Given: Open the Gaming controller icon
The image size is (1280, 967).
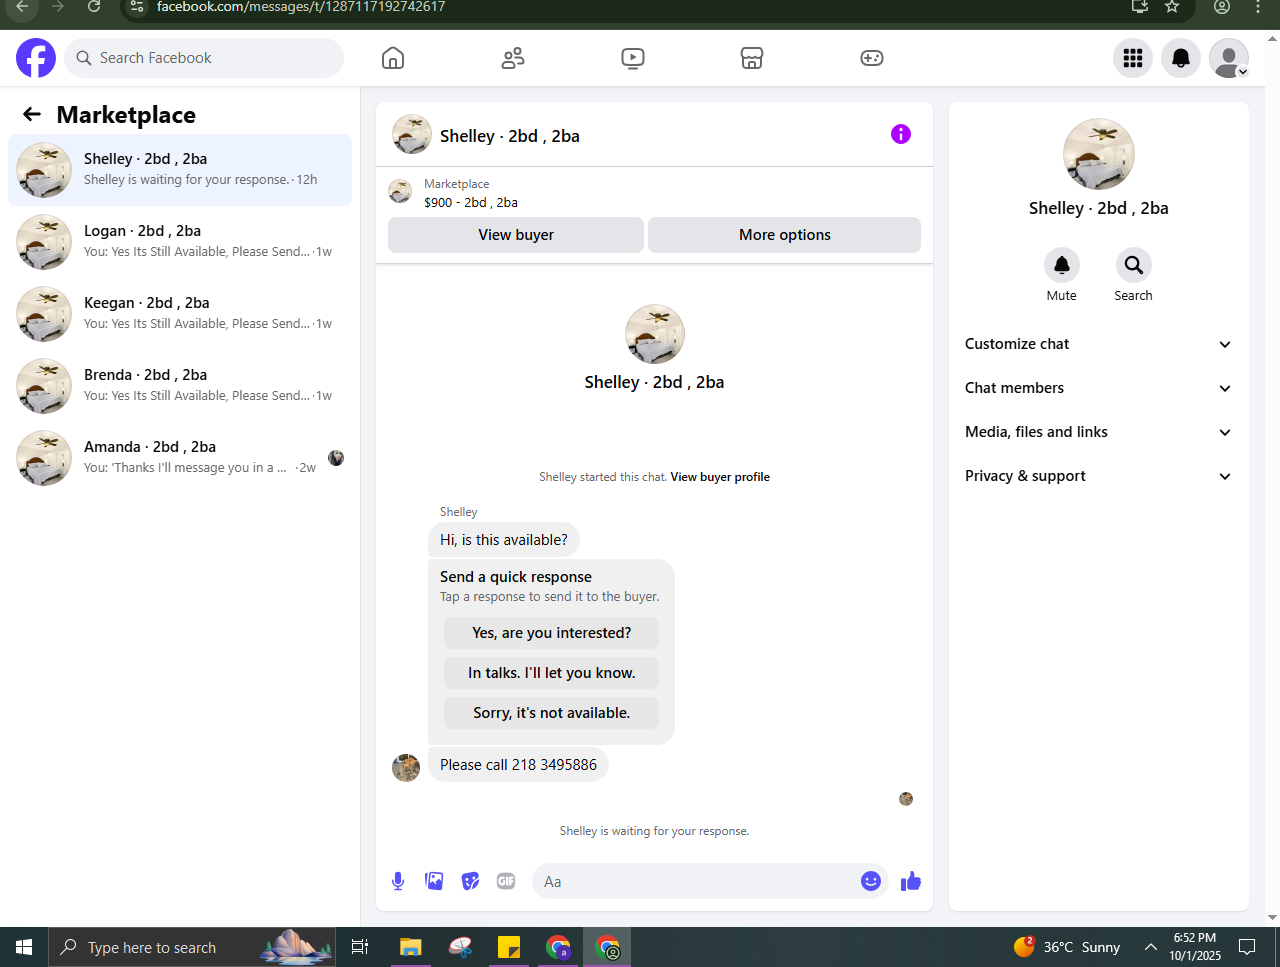Looking at the screenshot, I should coord(872,58).
